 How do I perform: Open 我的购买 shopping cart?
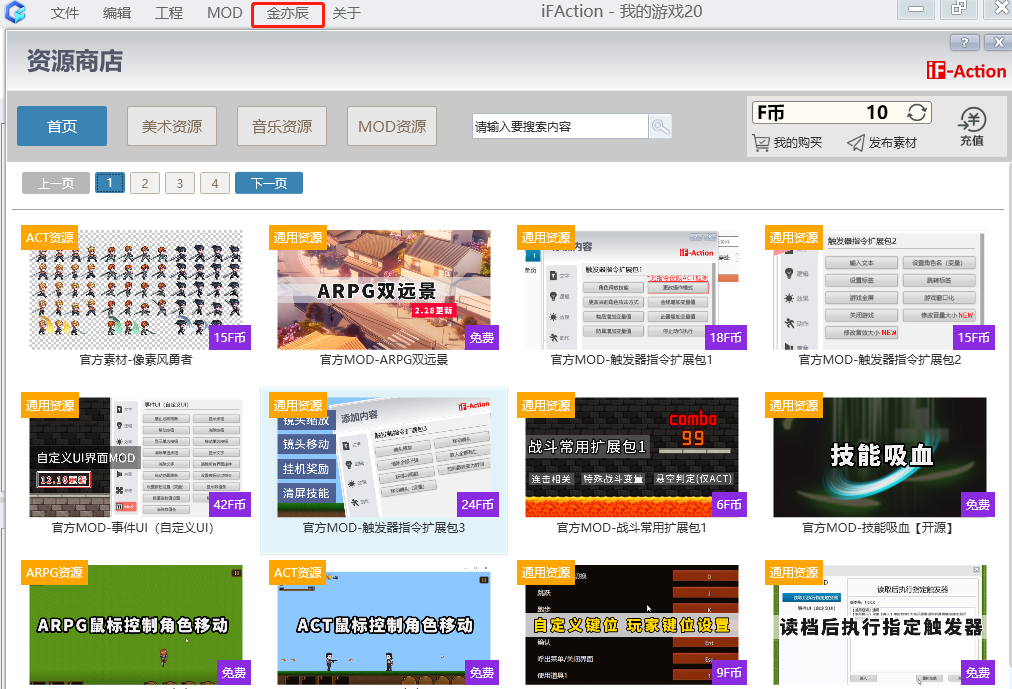tap(787, 143)
